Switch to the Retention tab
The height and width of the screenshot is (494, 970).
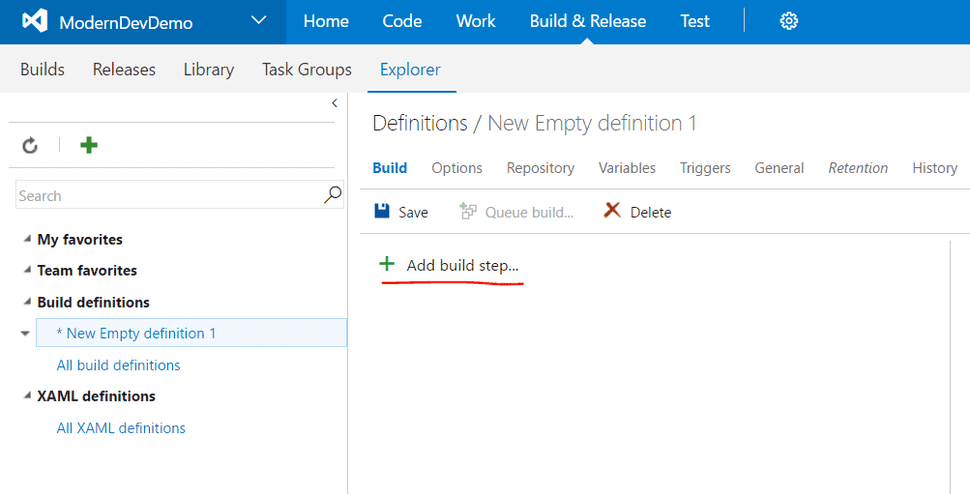(x=858, y=168)
